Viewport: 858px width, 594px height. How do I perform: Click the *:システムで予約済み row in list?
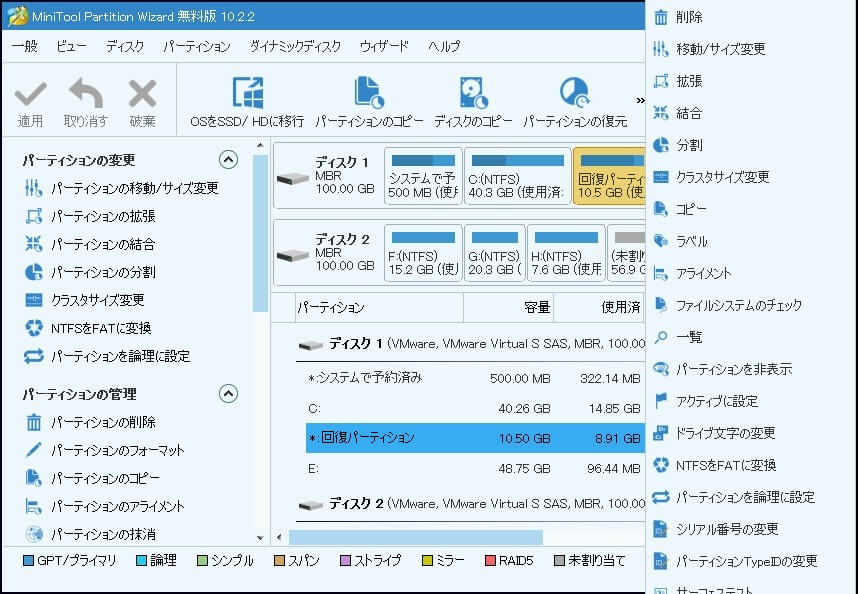[475, 378]
